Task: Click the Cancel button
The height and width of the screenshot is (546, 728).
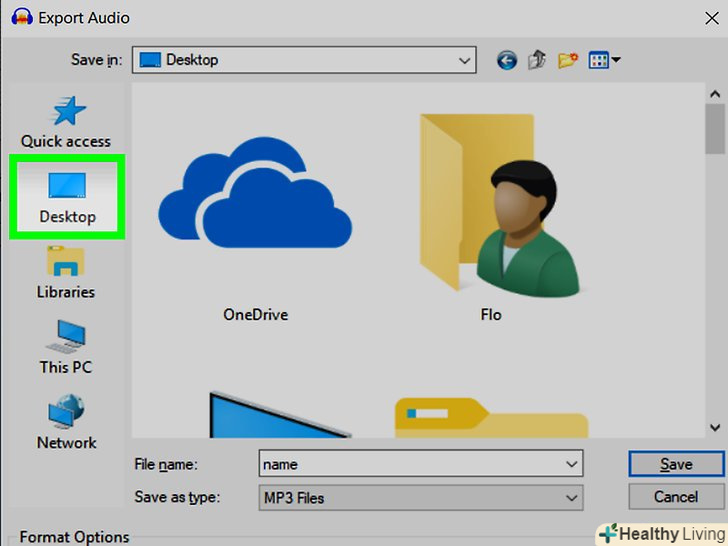Action: 676,497
